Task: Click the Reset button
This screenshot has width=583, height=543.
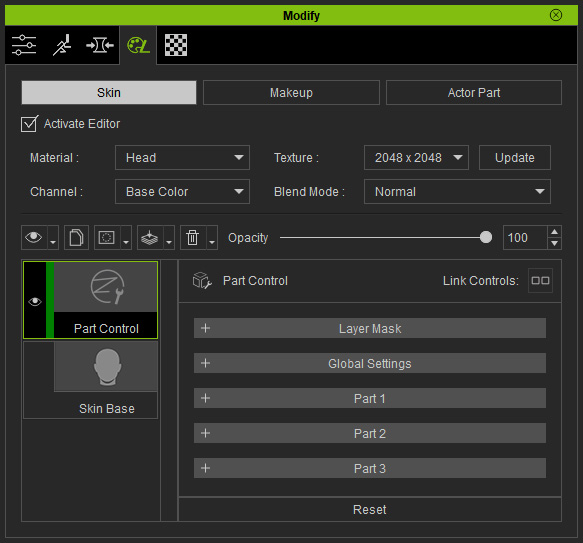Action: click(x=370, y=509)
